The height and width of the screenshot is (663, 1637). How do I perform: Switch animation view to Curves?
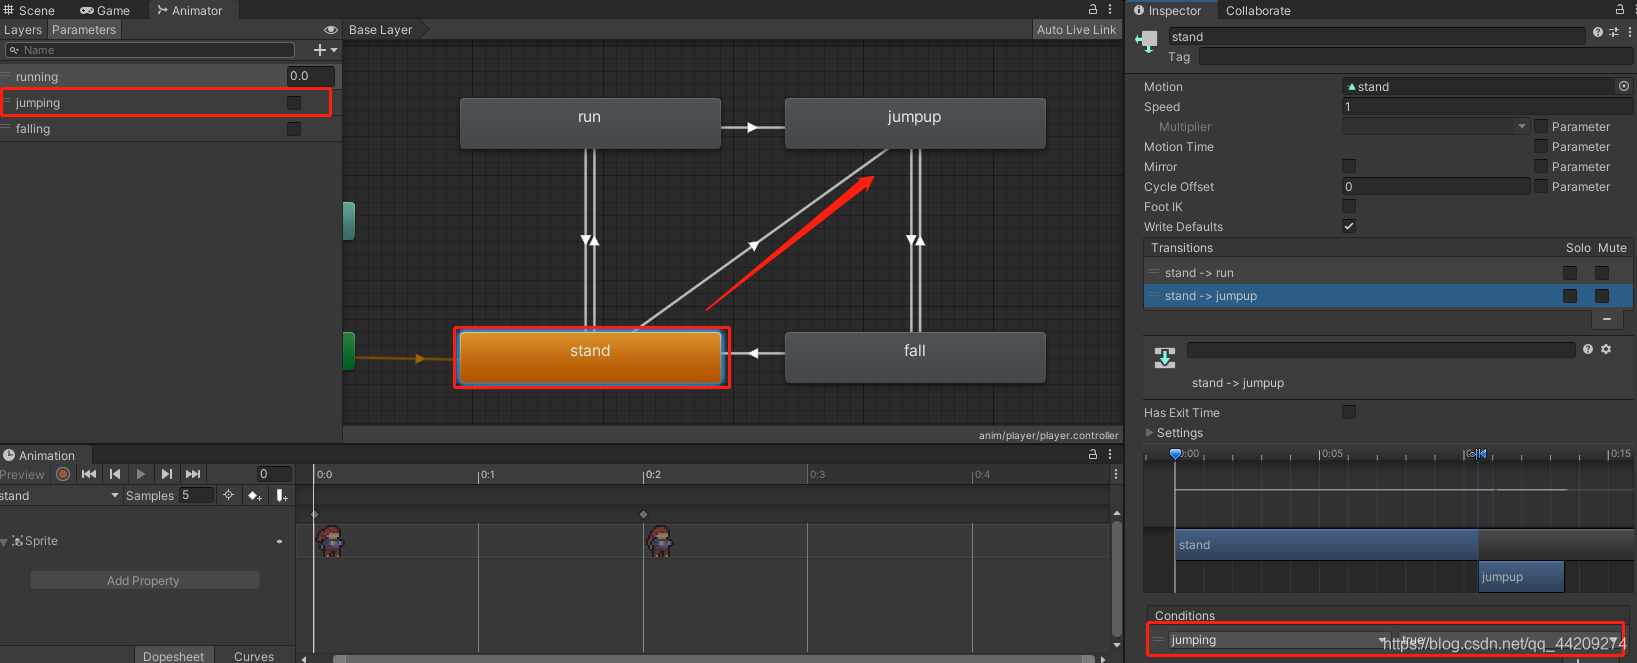(254, 656)
